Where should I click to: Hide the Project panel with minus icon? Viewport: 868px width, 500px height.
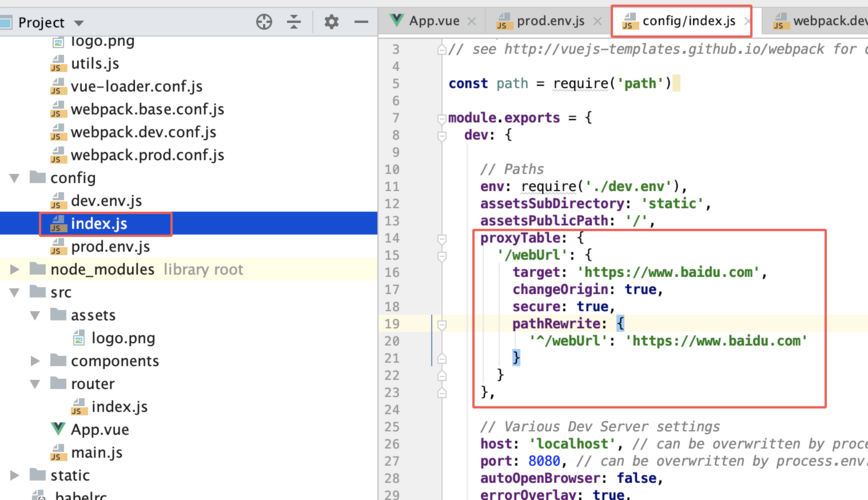[x=361, y=22]
